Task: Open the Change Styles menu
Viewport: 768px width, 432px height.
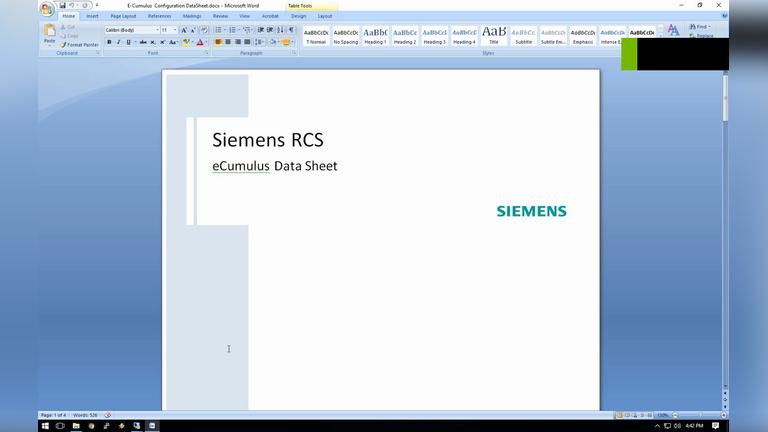Action: pos(673,31)
